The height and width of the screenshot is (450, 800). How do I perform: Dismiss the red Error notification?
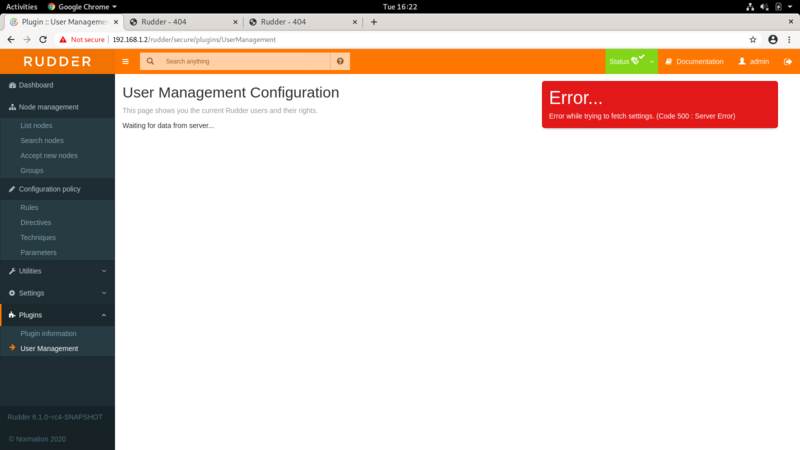tap(660, 105)
